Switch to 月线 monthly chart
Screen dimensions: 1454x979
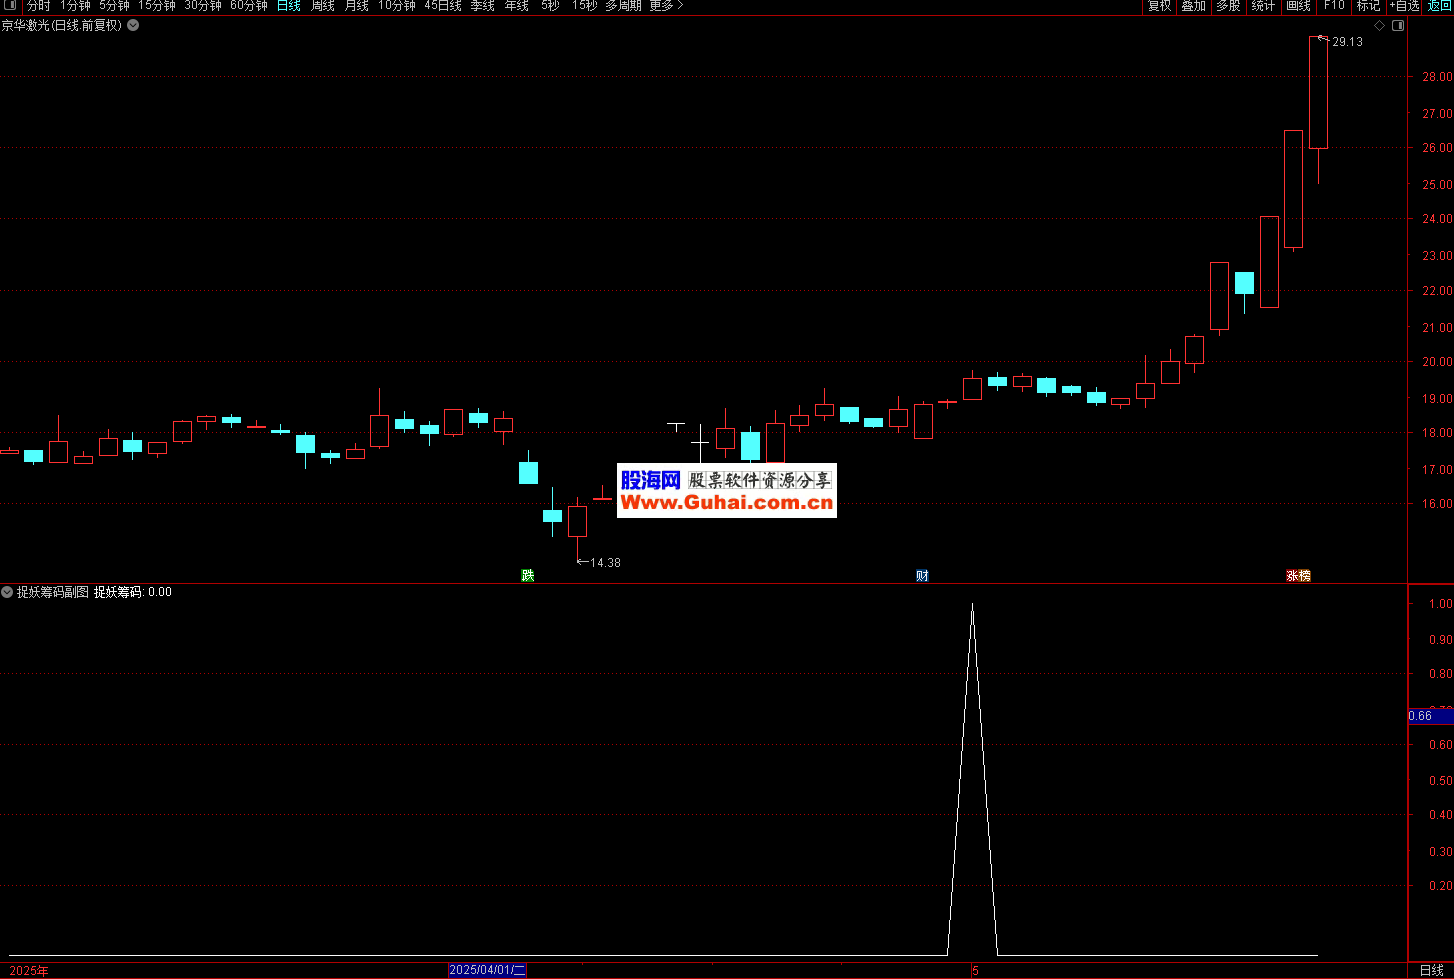356,6
